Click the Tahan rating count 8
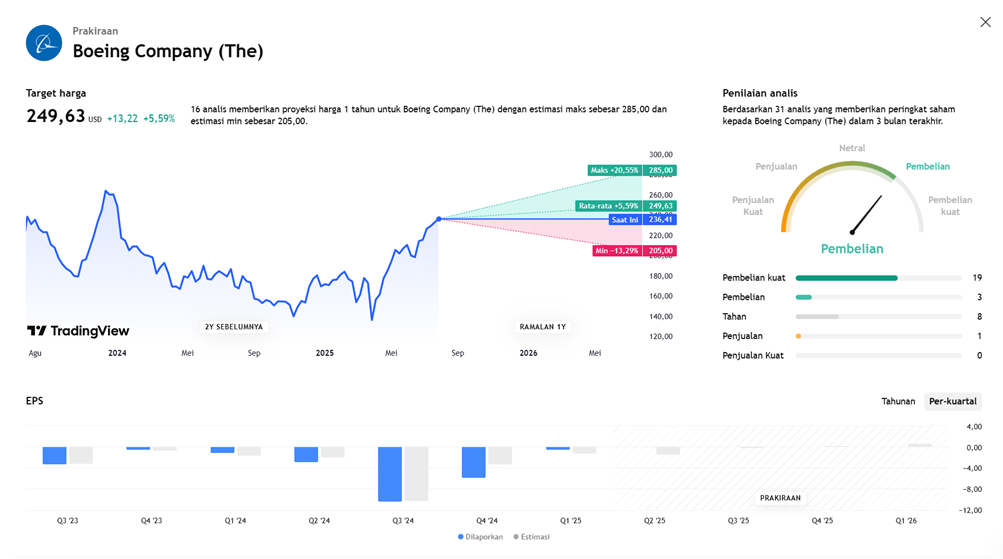The width and height of the screenshot is (1003, 559). [979, 317]
